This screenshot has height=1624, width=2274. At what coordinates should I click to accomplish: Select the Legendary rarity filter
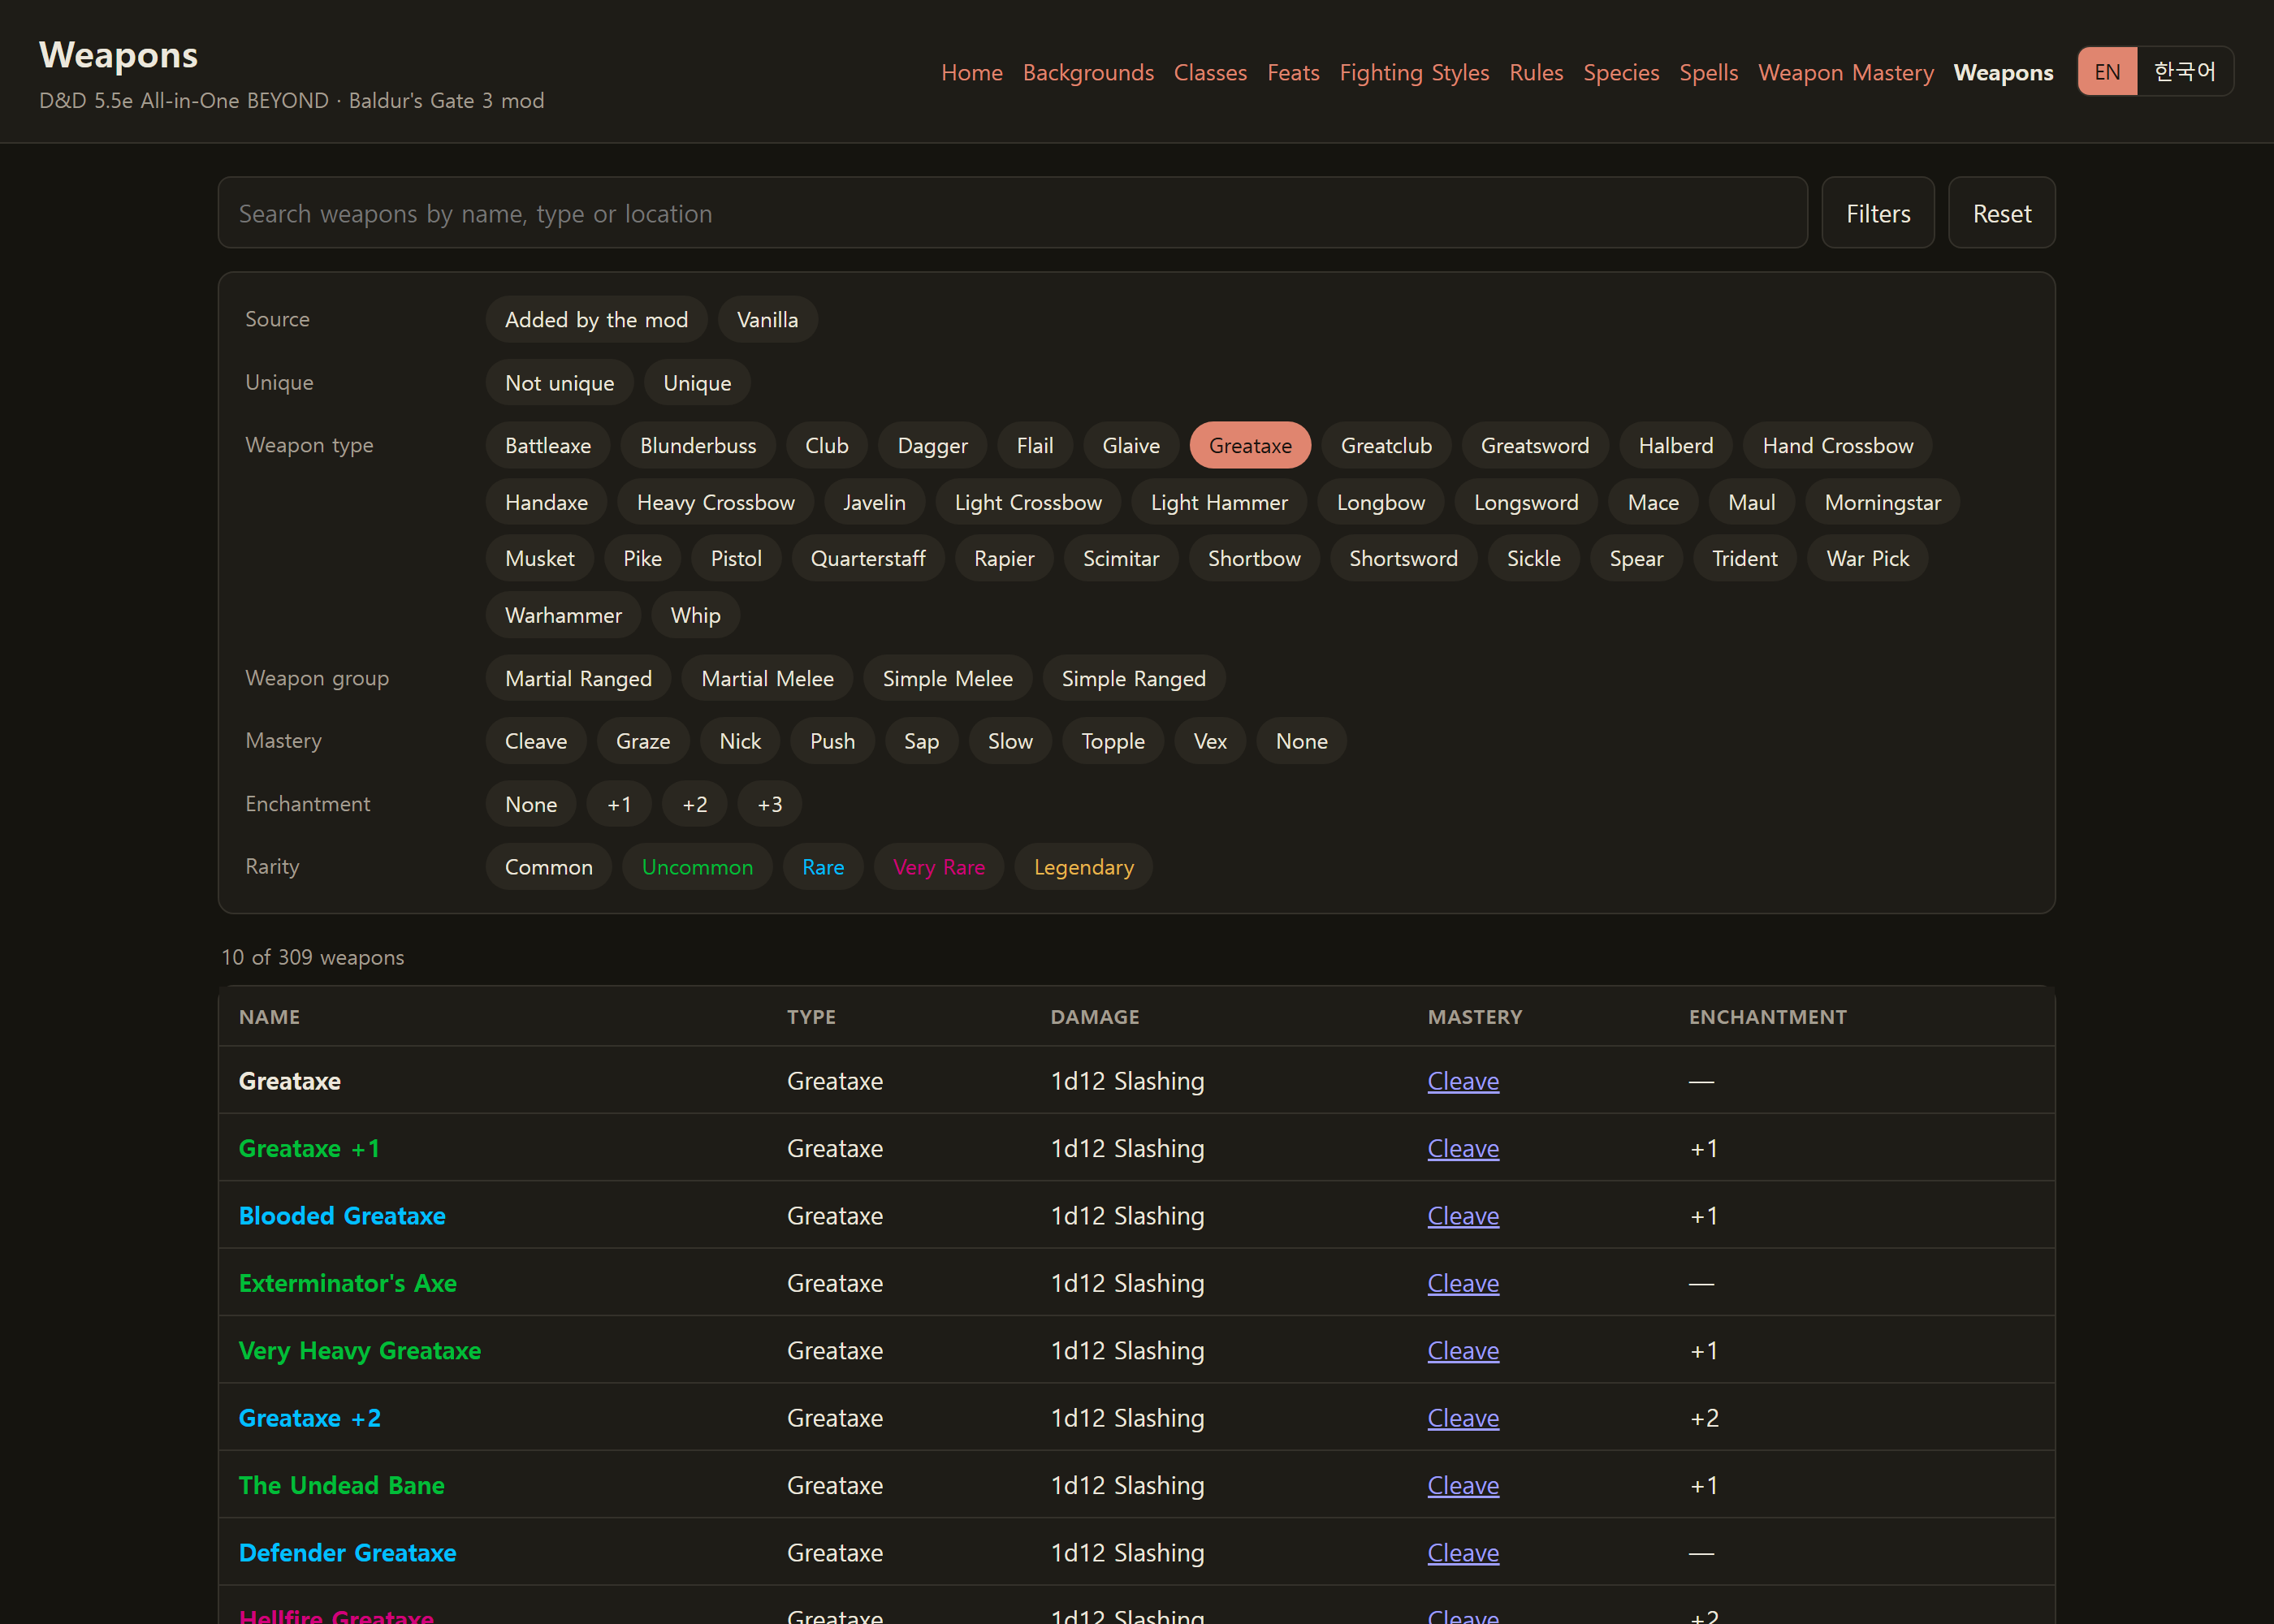click(1083, 867)
